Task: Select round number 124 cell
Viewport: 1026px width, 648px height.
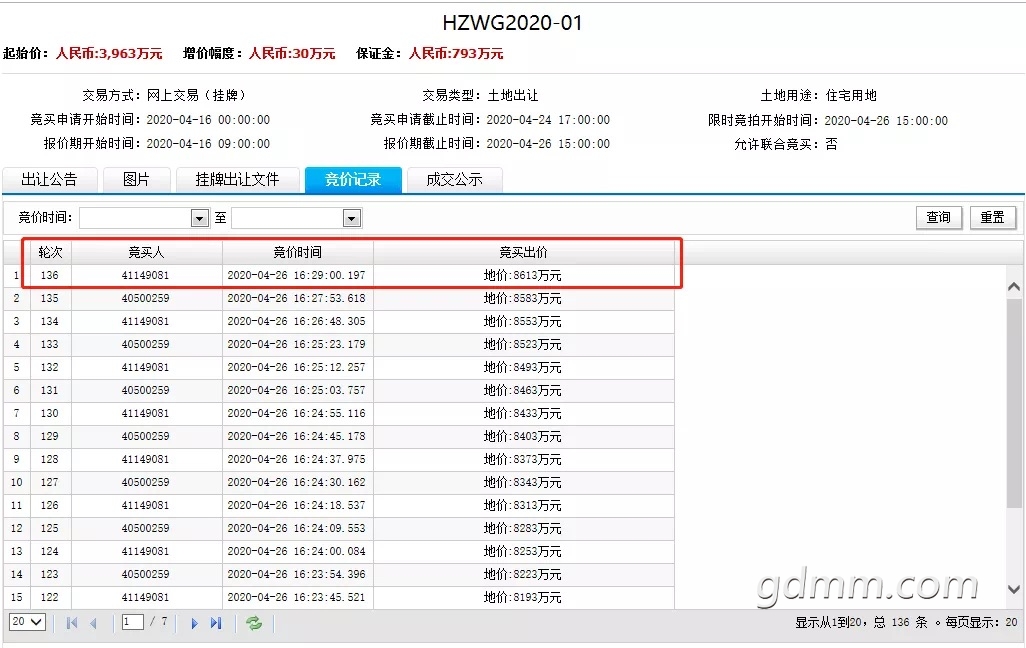Action: pos(50,551)
